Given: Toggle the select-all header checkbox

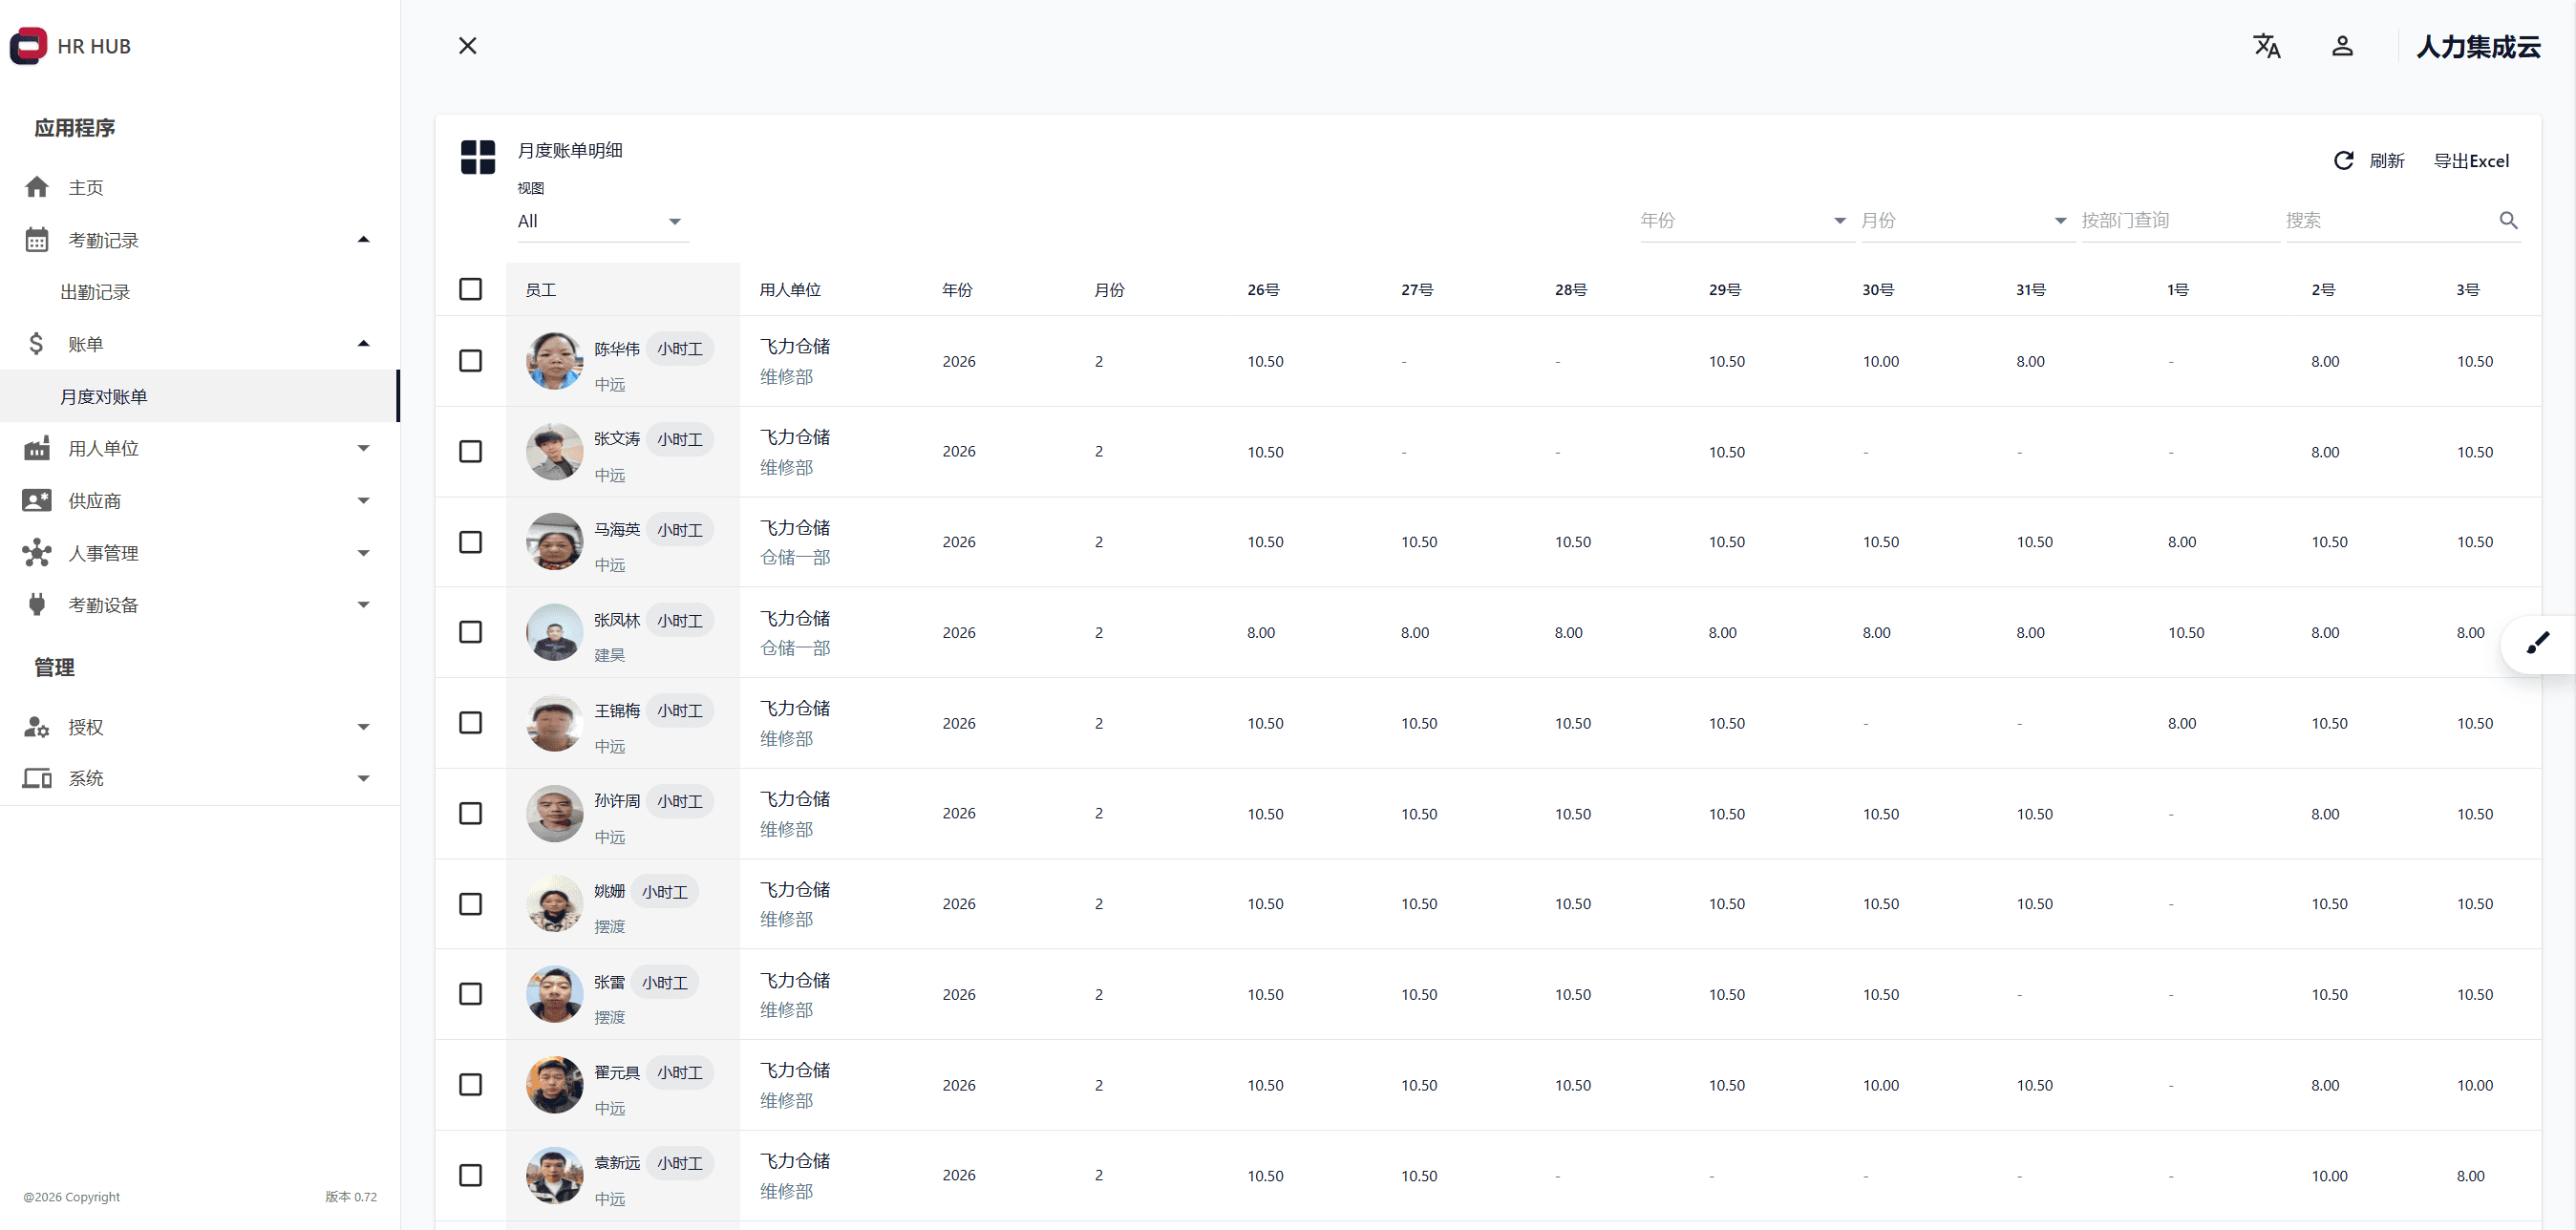Looking at the screenshot, I should pos(470,289).
